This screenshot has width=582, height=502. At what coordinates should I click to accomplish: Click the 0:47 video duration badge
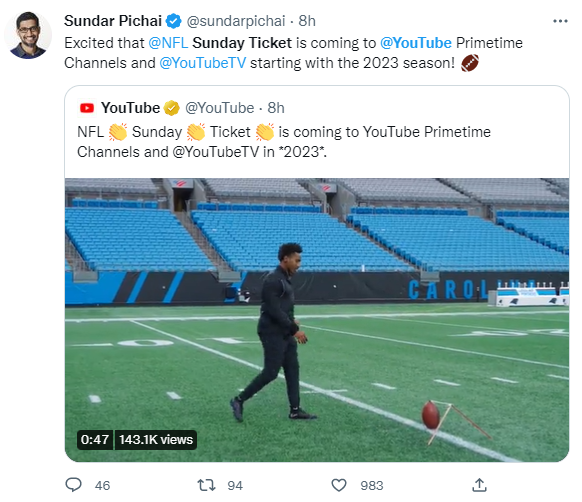pos(95,440)
